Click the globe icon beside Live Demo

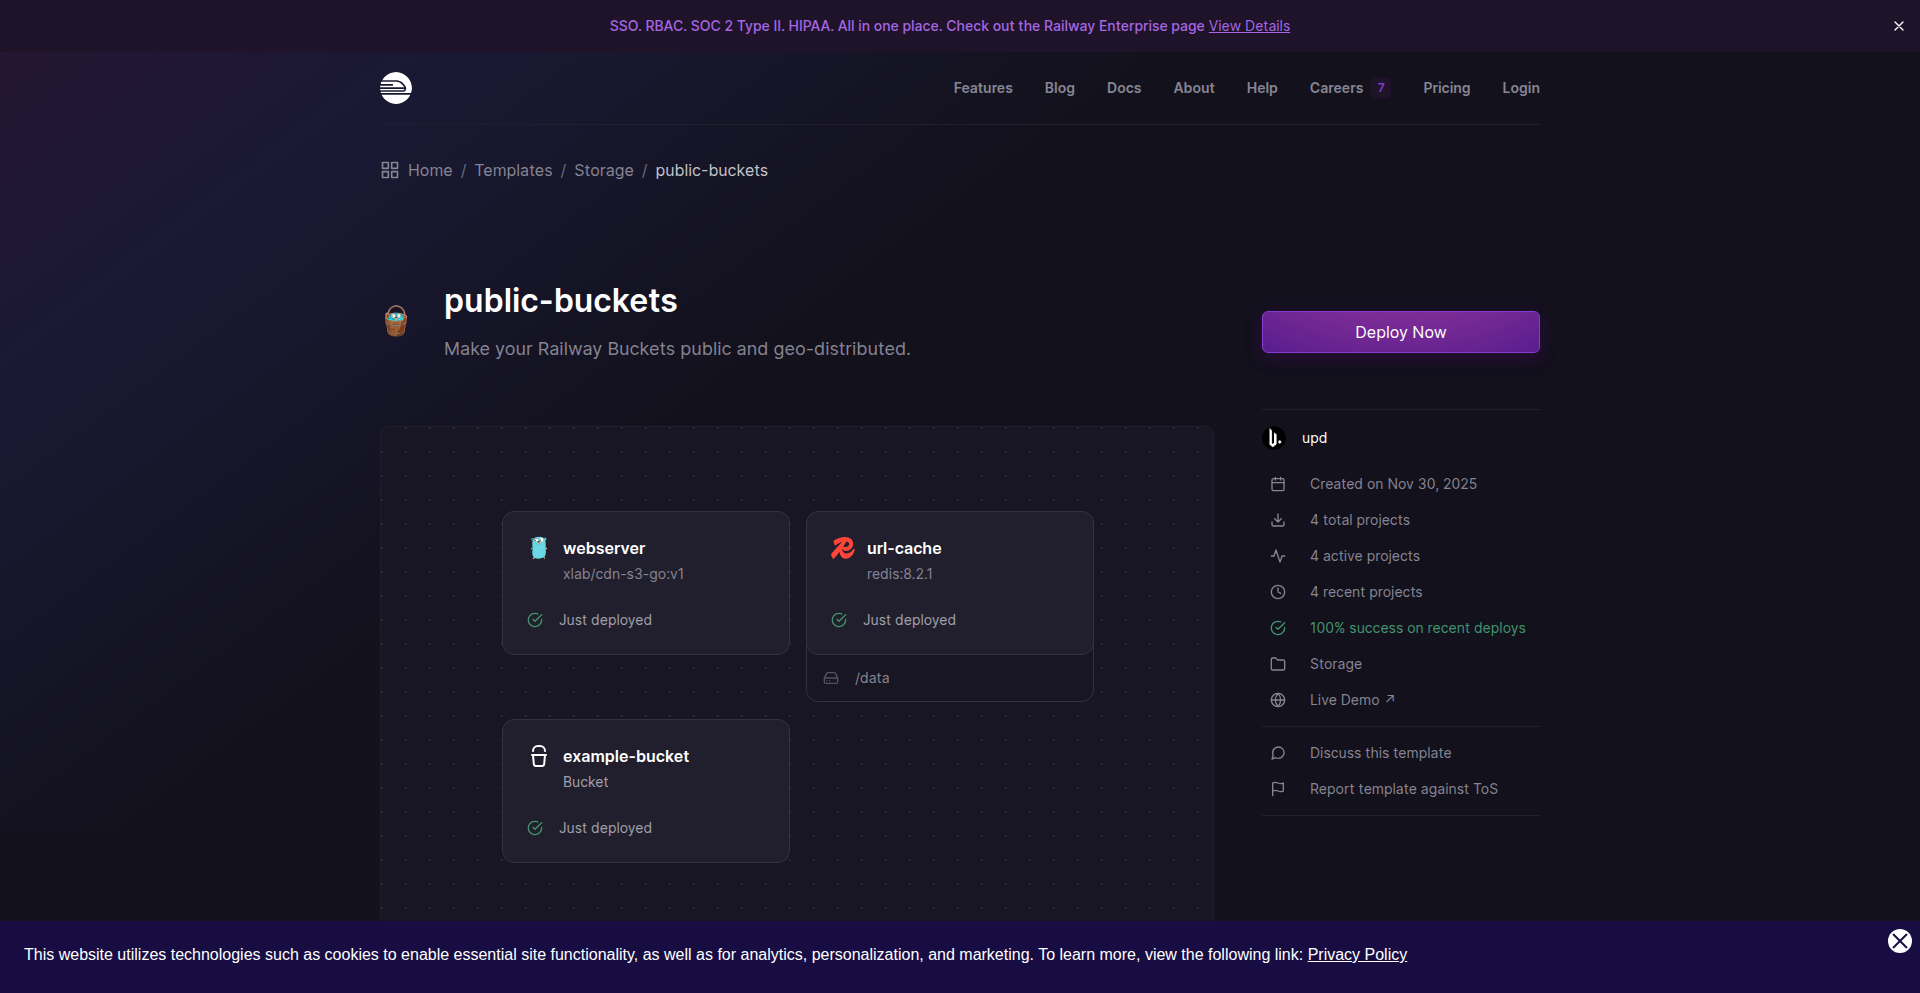pyautogui.click(x=1278, y=700)
